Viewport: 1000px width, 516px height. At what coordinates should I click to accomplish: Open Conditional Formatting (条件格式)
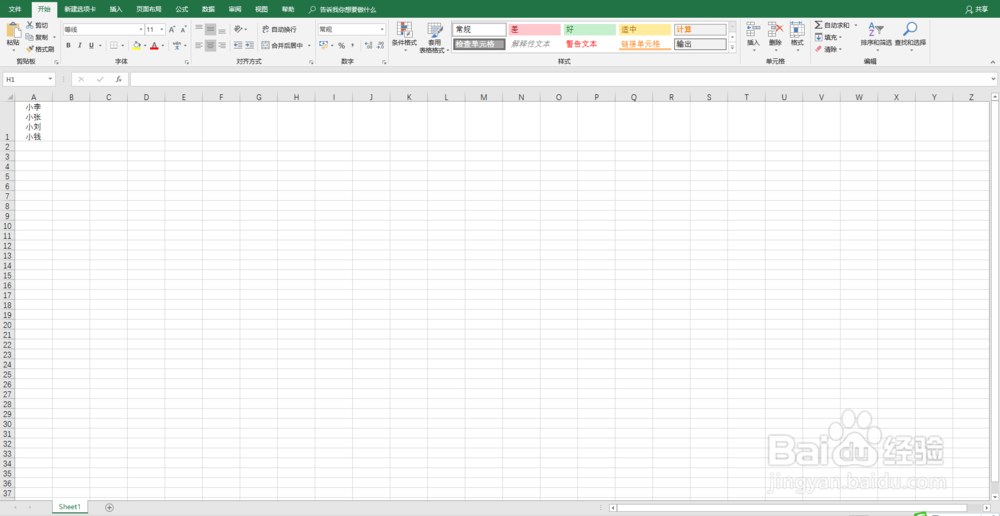tap(405, 36)
